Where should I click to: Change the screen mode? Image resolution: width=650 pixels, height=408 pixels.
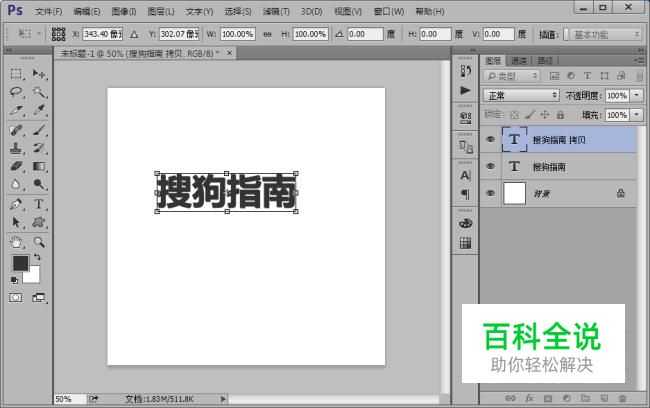39,298
